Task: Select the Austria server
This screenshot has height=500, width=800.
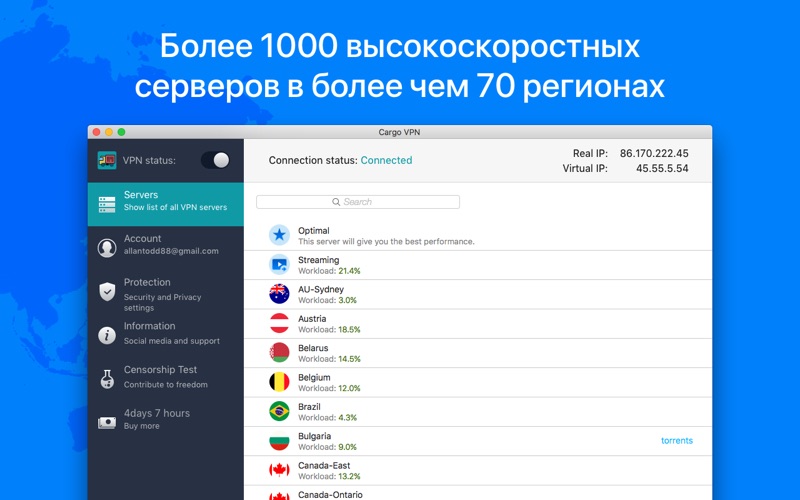Action: [x=478, y=323]
